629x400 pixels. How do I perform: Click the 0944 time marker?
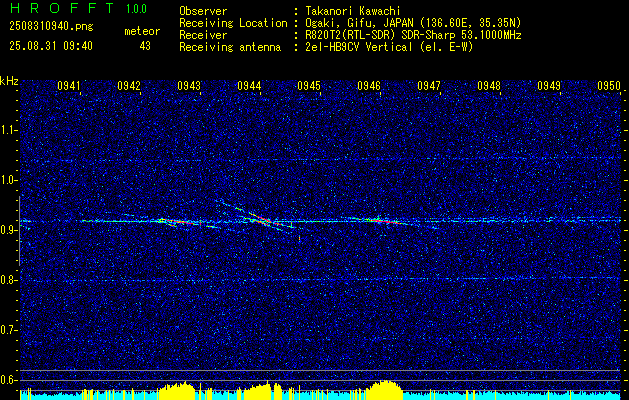(x=249, y=86)
